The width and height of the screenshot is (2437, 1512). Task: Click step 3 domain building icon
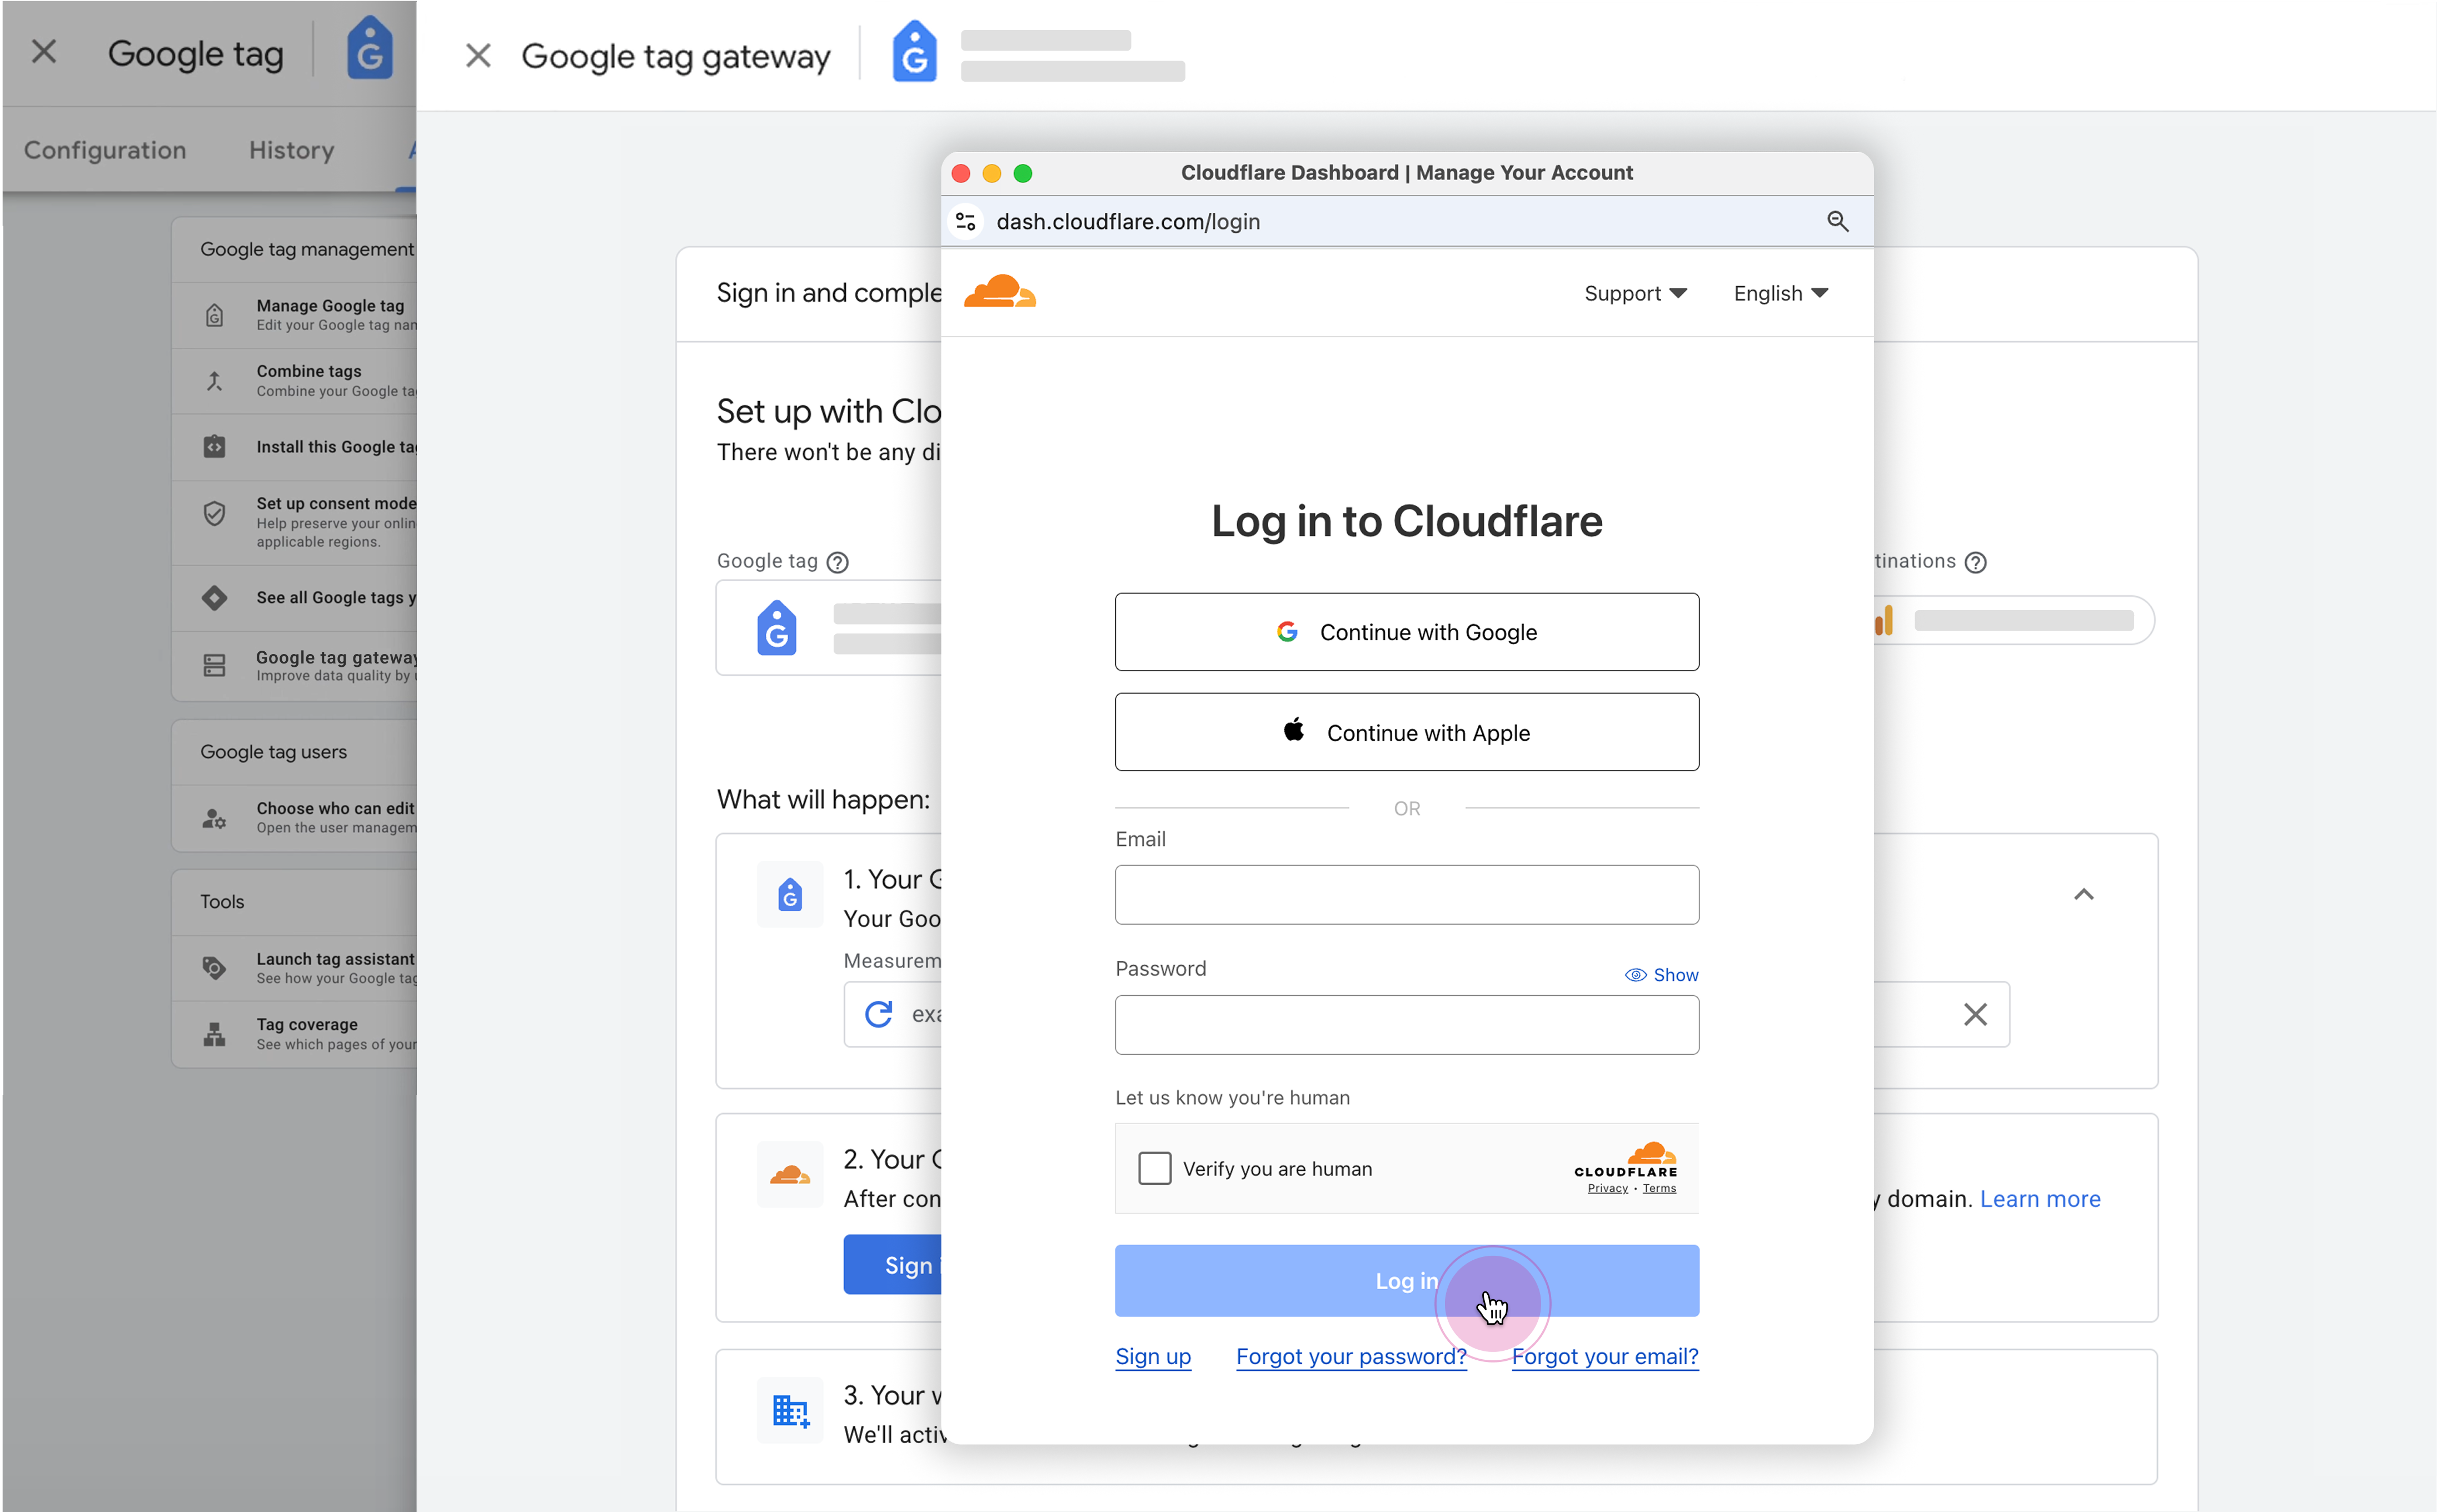790,1410
